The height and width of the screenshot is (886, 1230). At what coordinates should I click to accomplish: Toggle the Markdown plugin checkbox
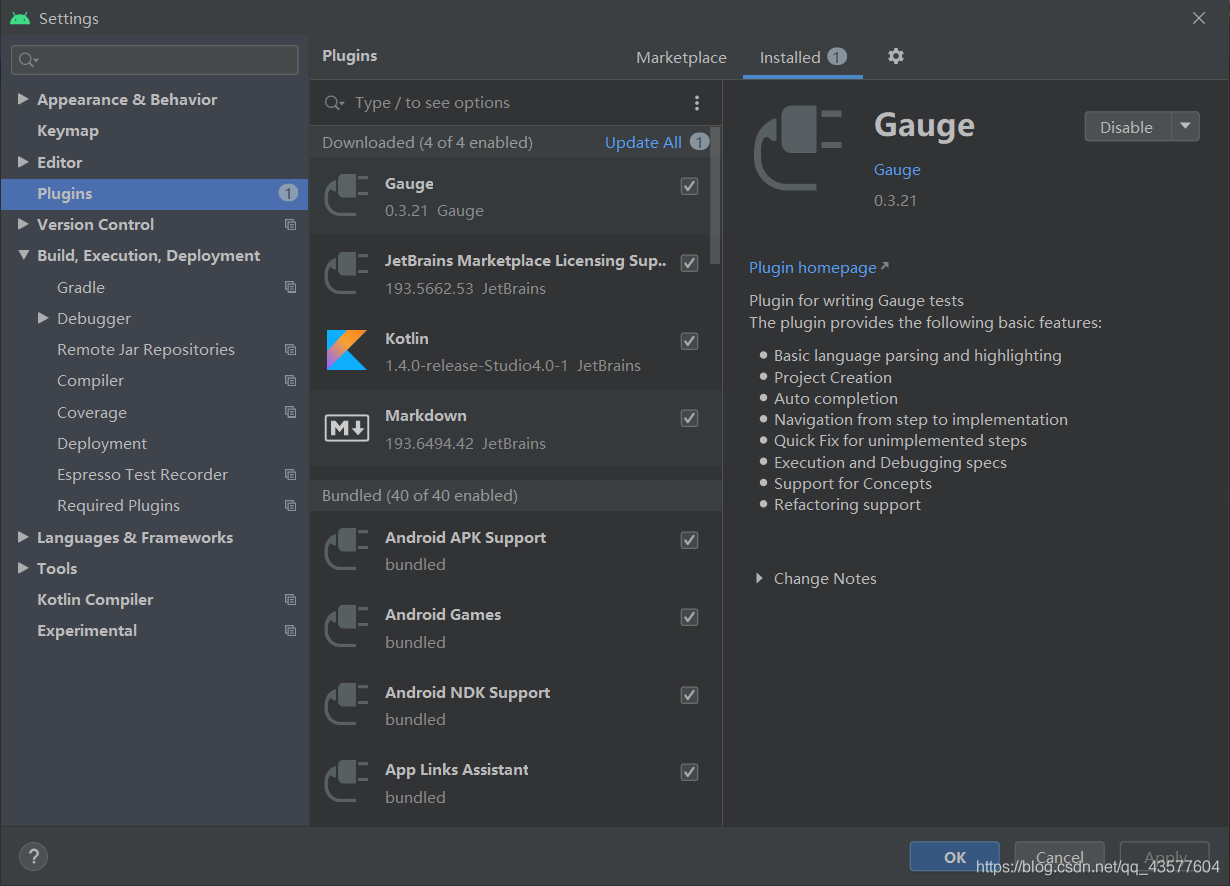689,418
